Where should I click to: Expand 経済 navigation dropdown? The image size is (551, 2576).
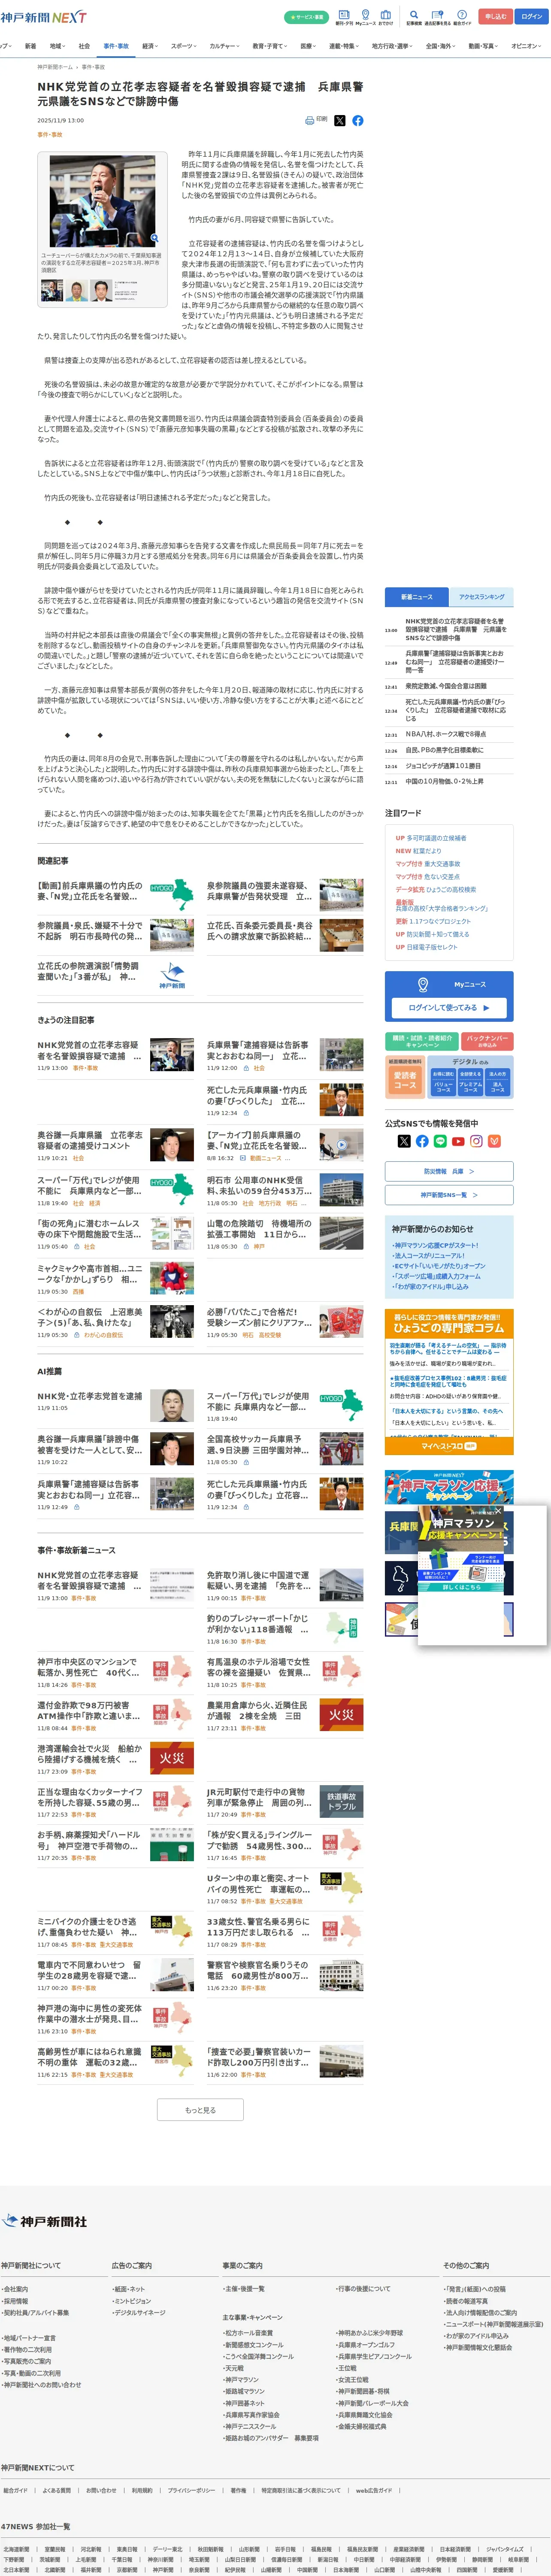150,46
